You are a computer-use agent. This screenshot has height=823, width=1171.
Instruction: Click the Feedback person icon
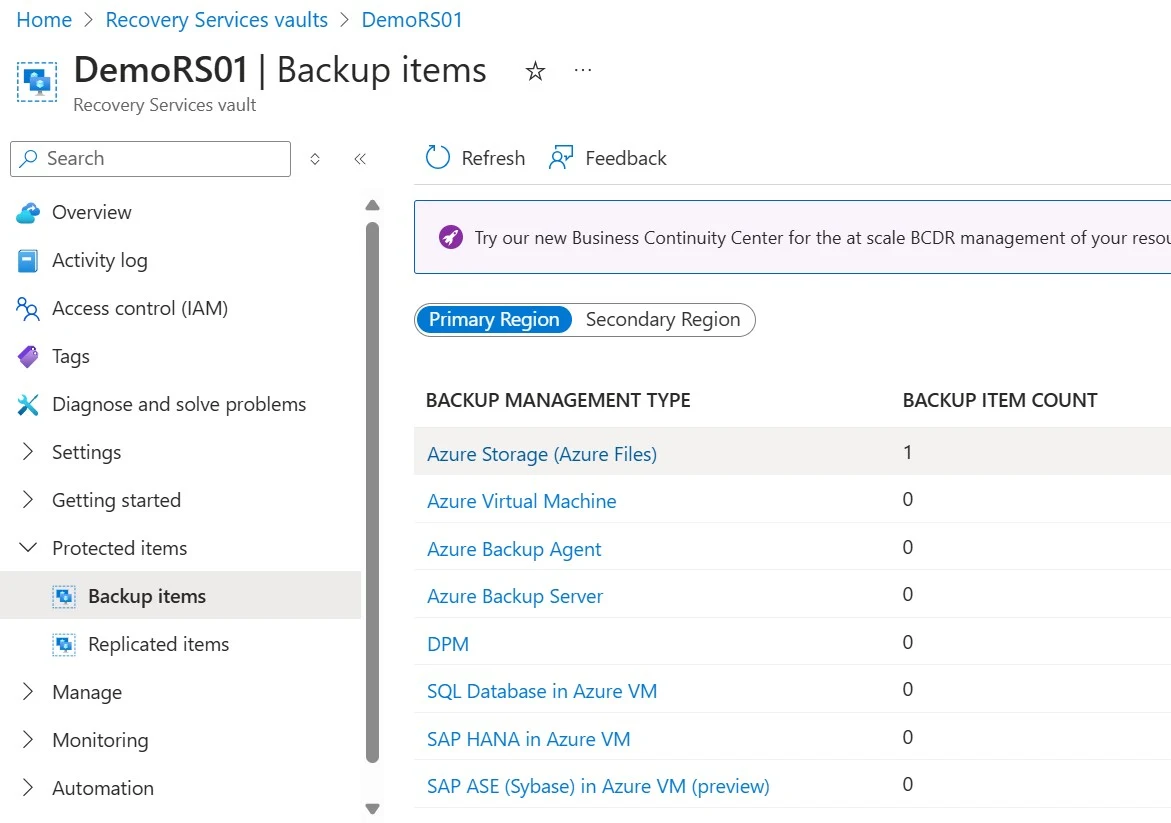(561, 158)
